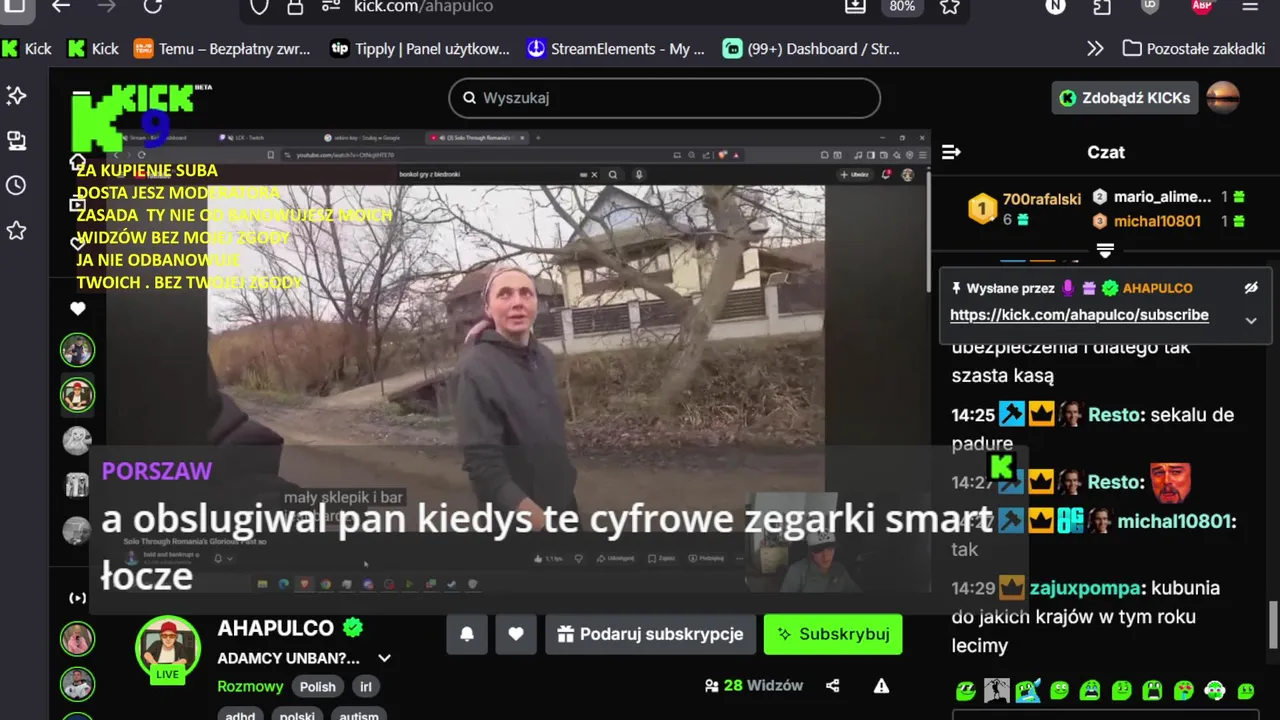The height and width of the screenshot is (720, 1280).
Task: Open the Tipply panel użytkownika bookmark
Action: (420, 48)
